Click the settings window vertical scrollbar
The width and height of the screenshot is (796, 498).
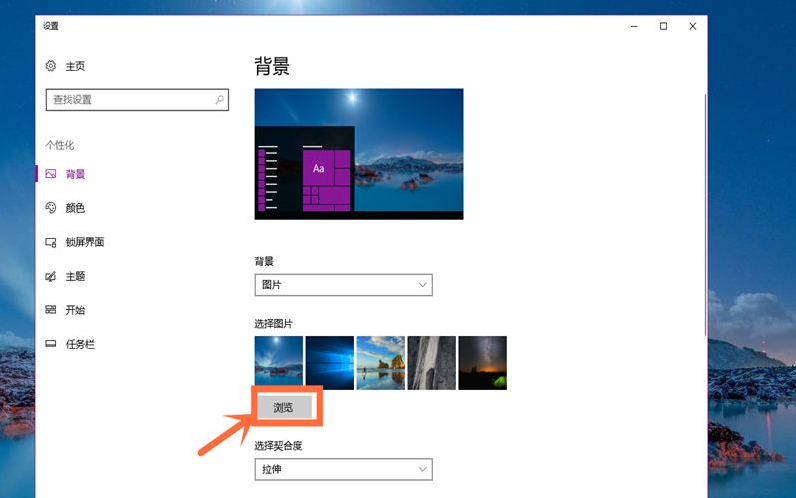tap(705, 215)
